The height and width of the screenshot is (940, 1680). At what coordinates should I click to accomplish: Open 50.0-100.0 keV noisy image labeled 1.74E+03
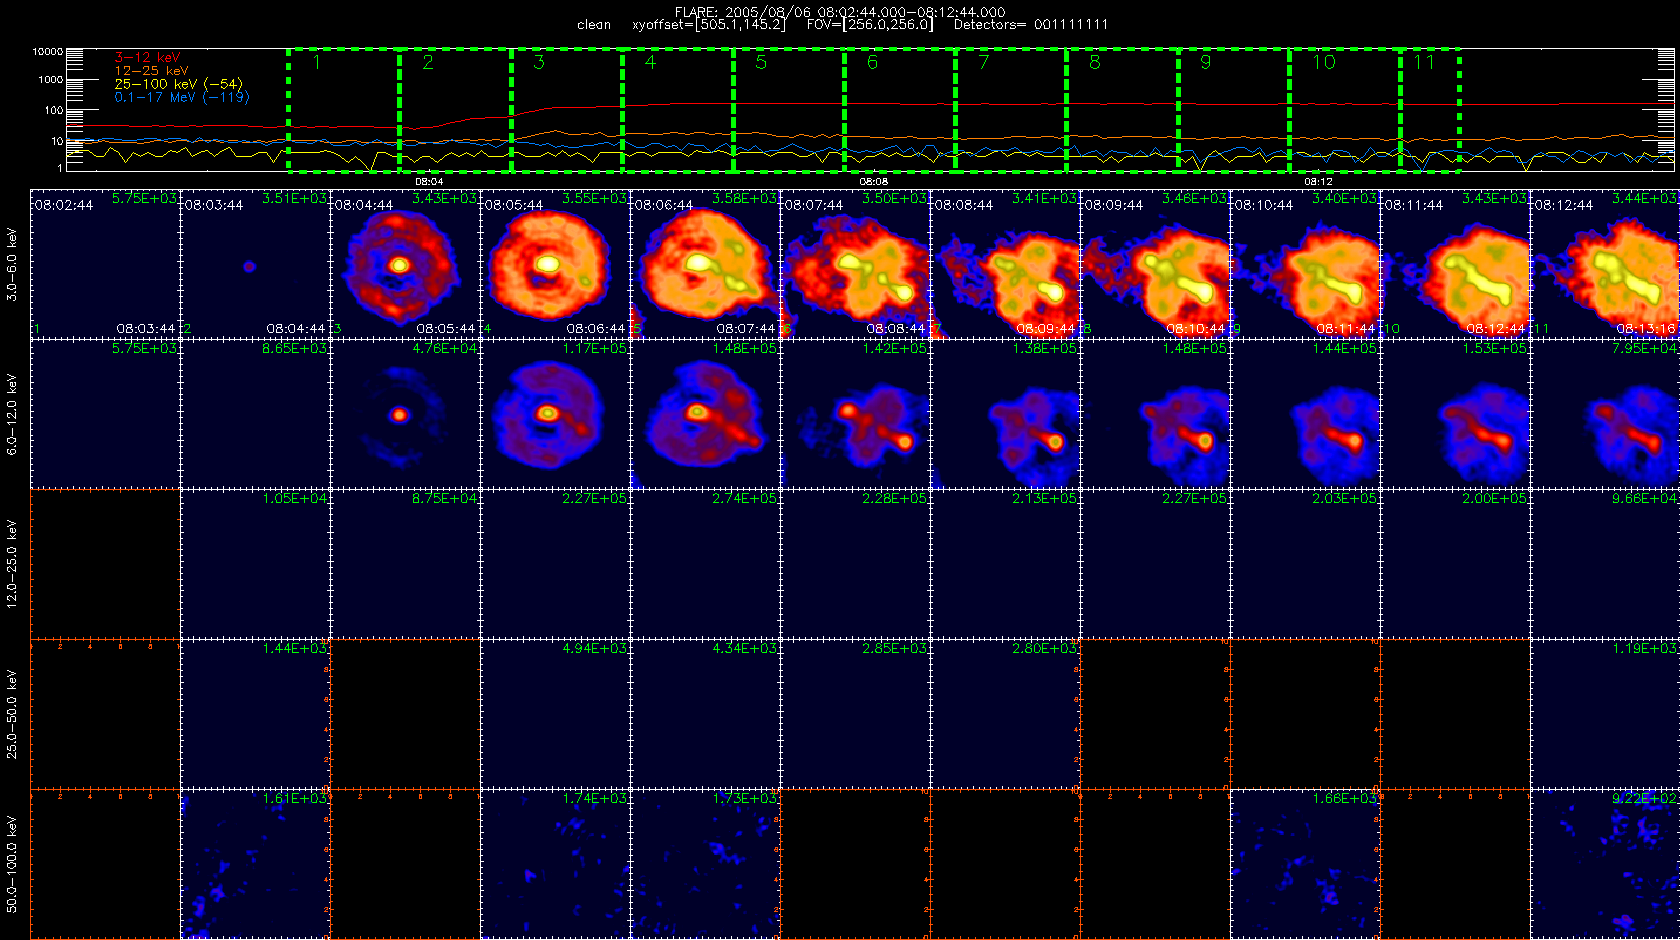(555, 864)
